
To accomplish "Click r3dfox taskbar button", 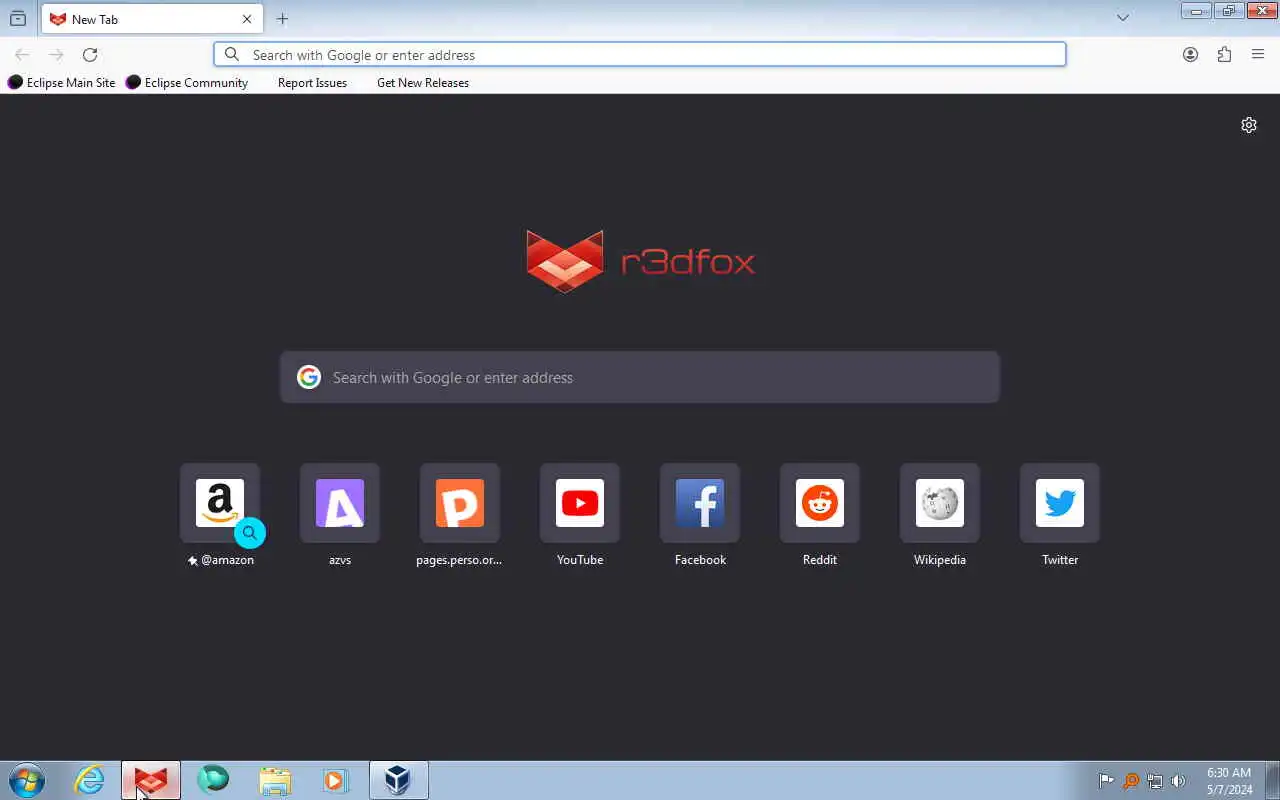I will pos(151,780).
